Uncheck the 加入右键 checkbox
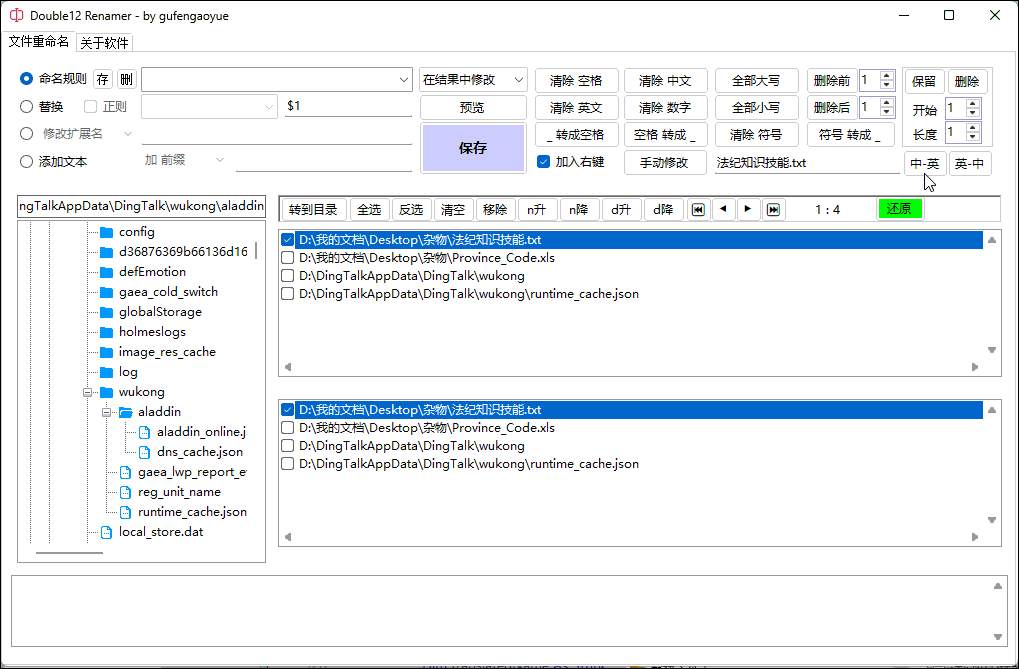The height and width of the screenshot is (669, 1019). coord(544,162)
